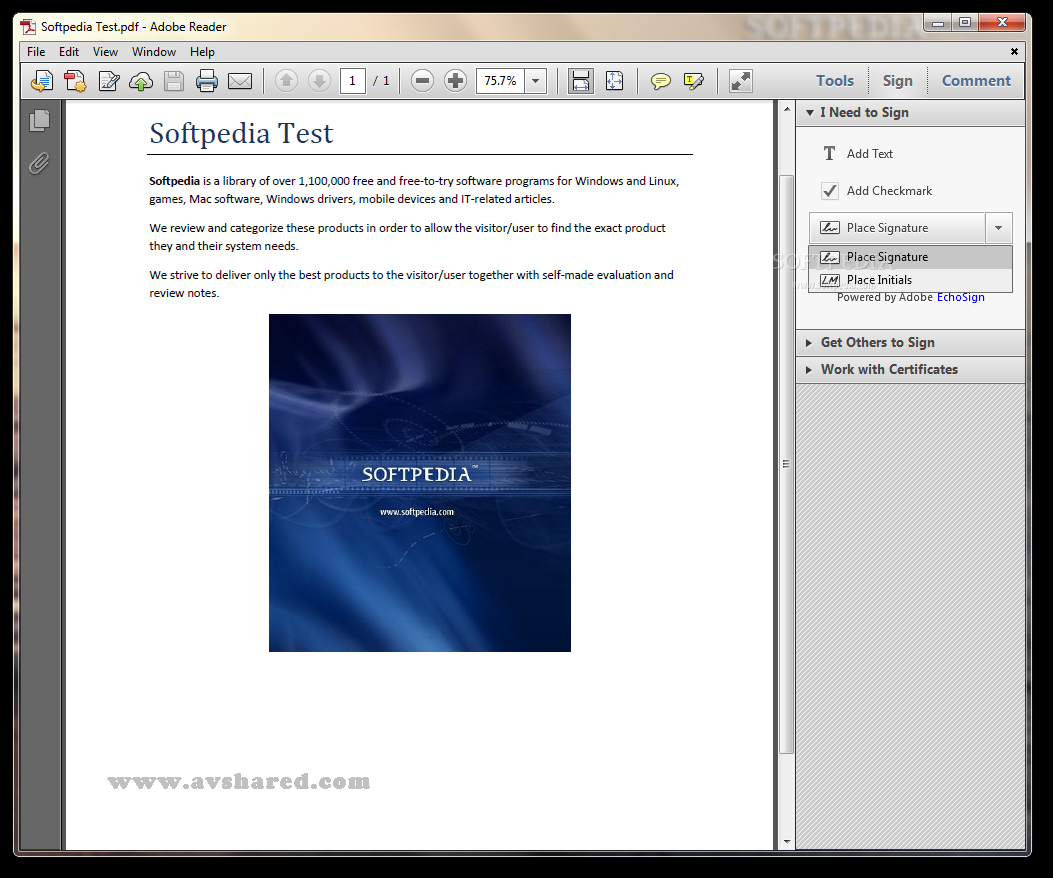The height and width of the screenshot is (878, 1053).
Task: Open a file with the toolbar icon
Action: click(42, 81)
